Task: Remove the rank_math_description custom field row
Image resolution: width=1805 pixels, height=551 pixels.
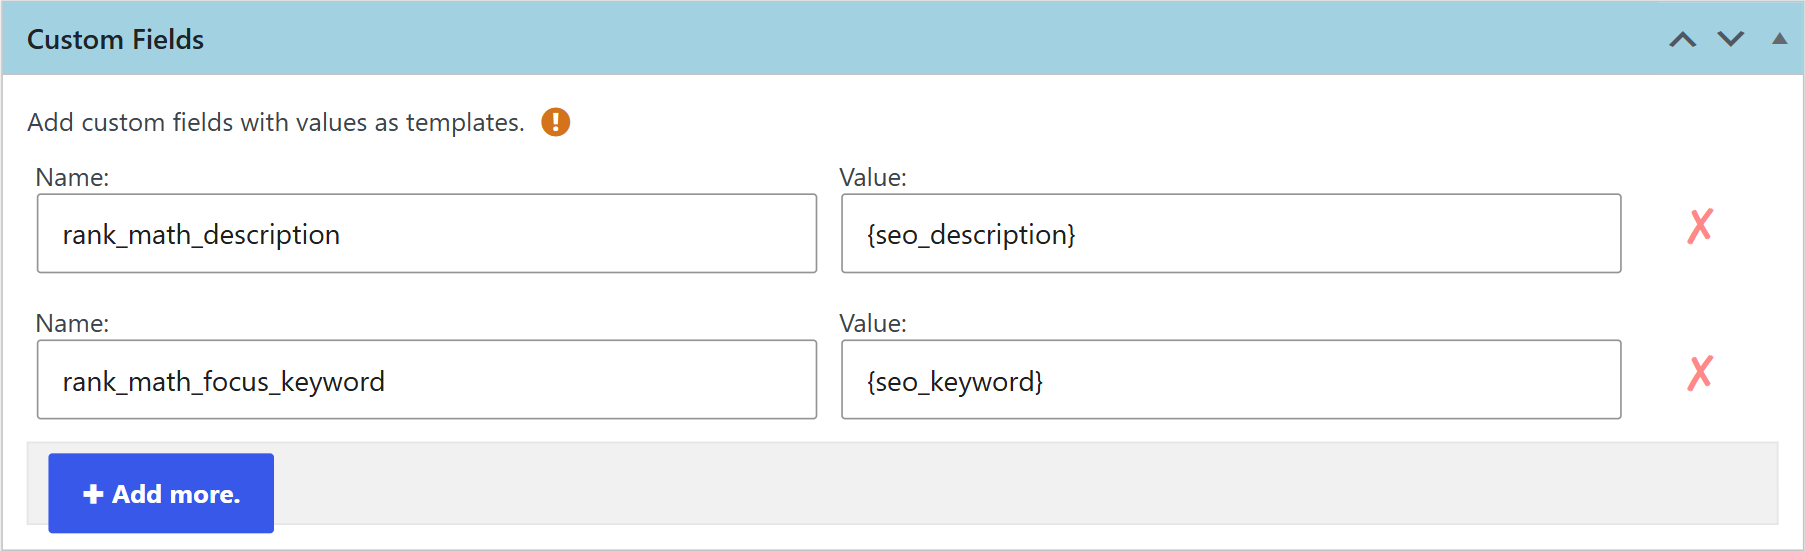Action: (x=1700, y=226)
